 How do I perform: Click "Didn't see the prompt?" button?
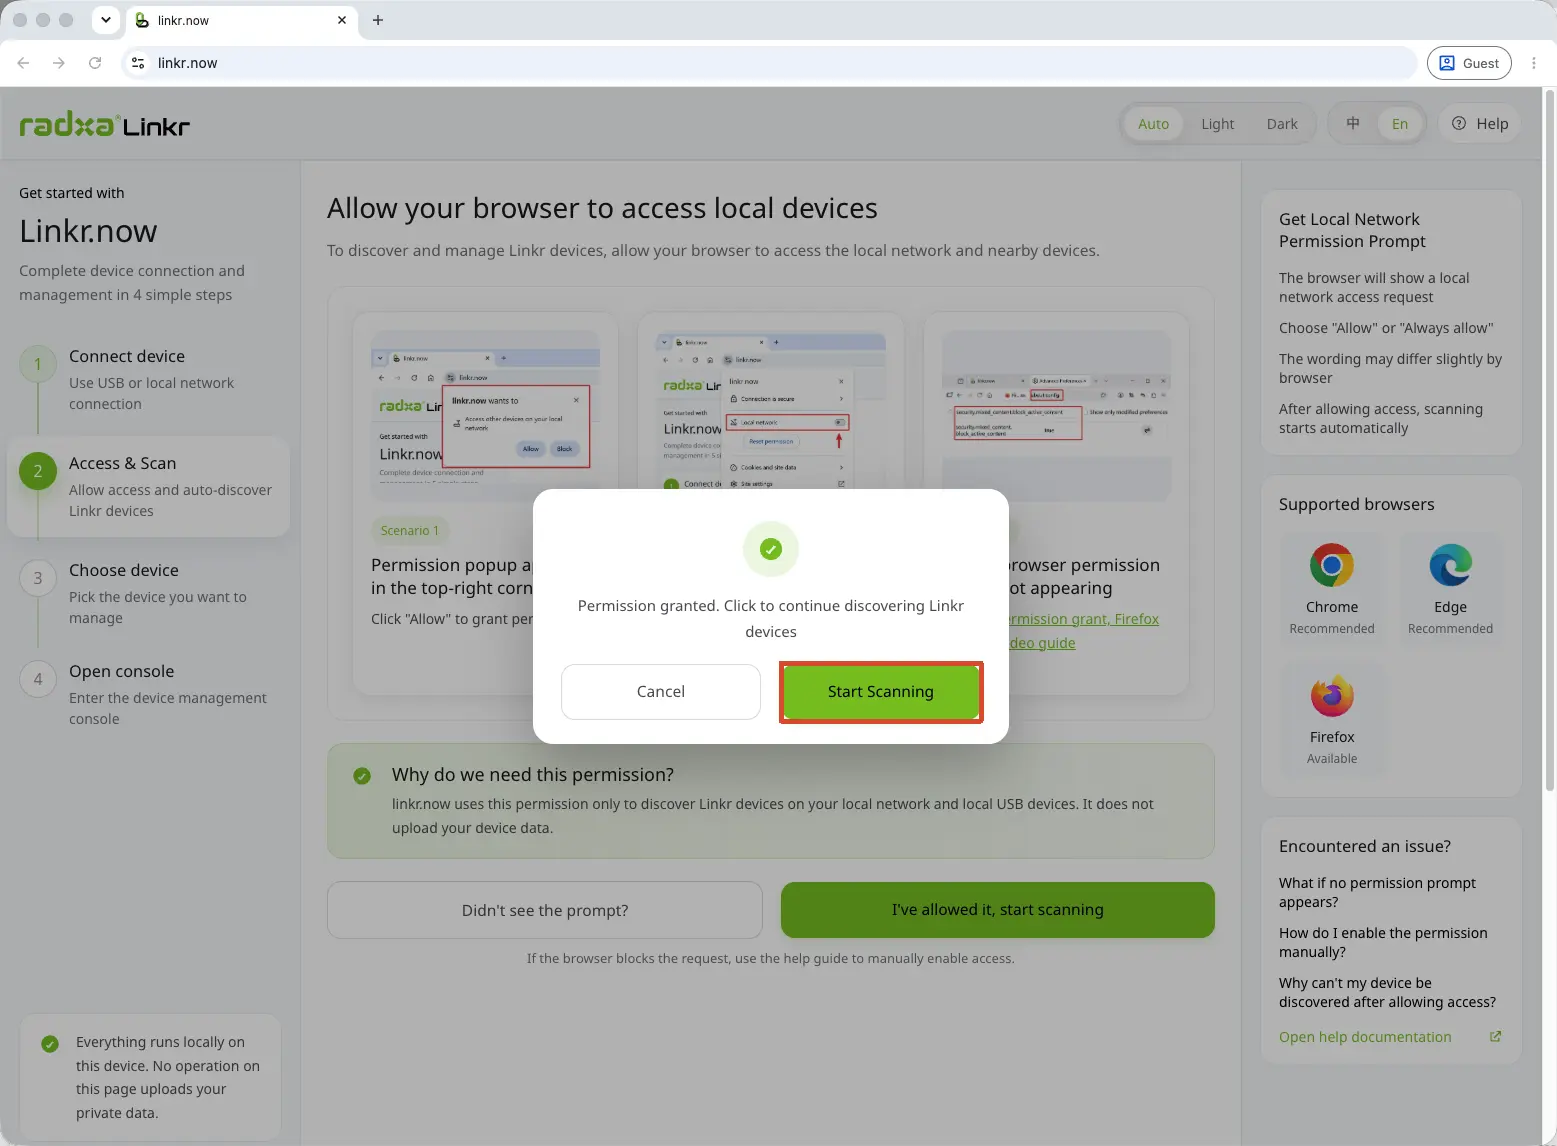pyautogui.click(x=545, y=910)
